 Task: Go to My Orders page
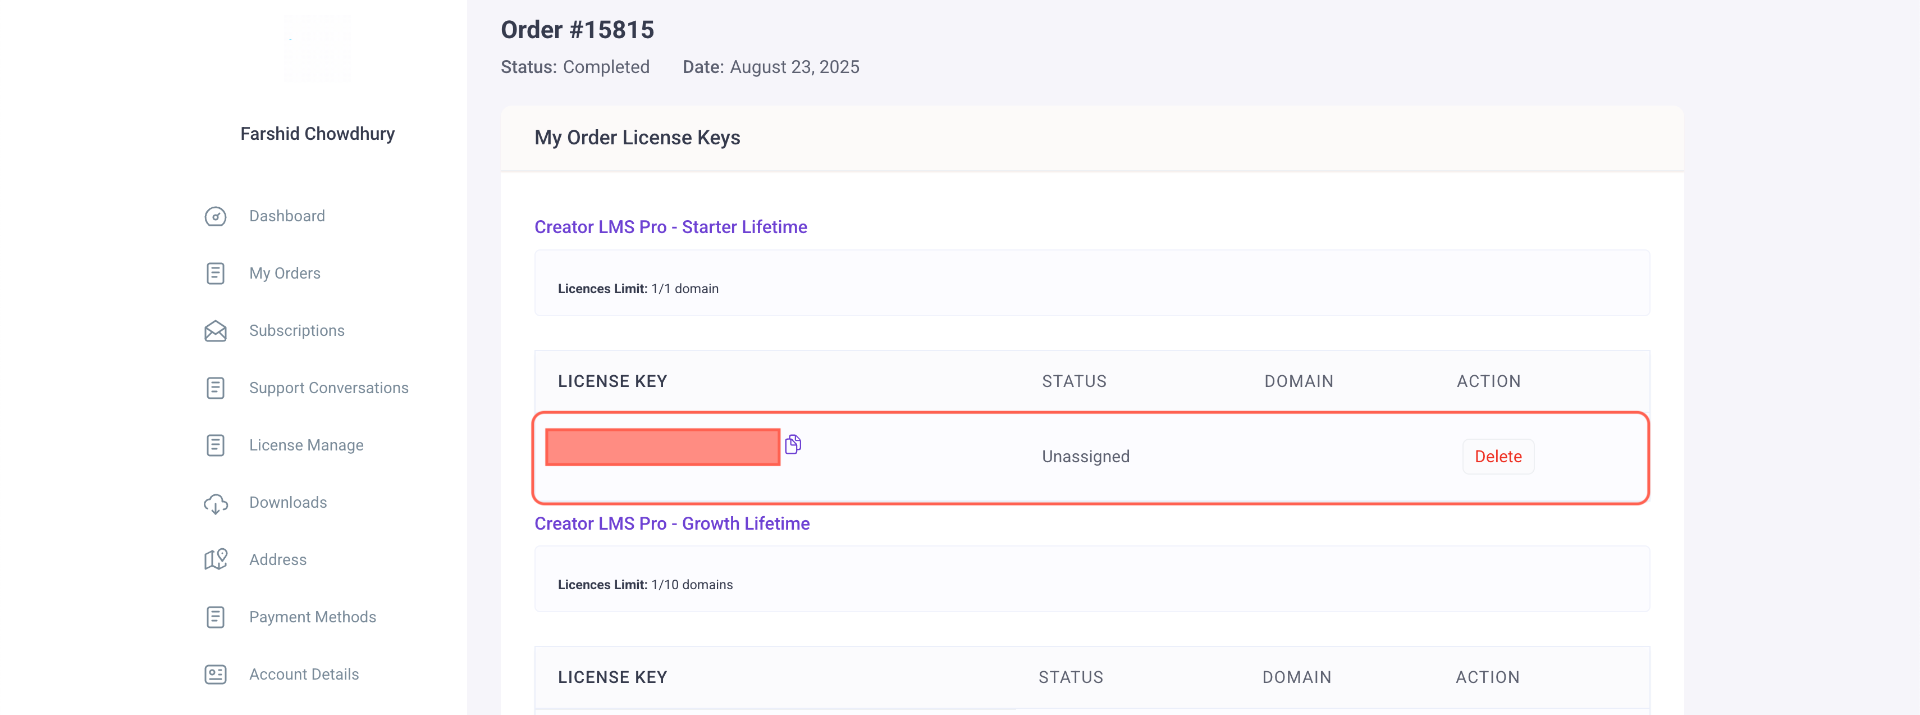285,273
